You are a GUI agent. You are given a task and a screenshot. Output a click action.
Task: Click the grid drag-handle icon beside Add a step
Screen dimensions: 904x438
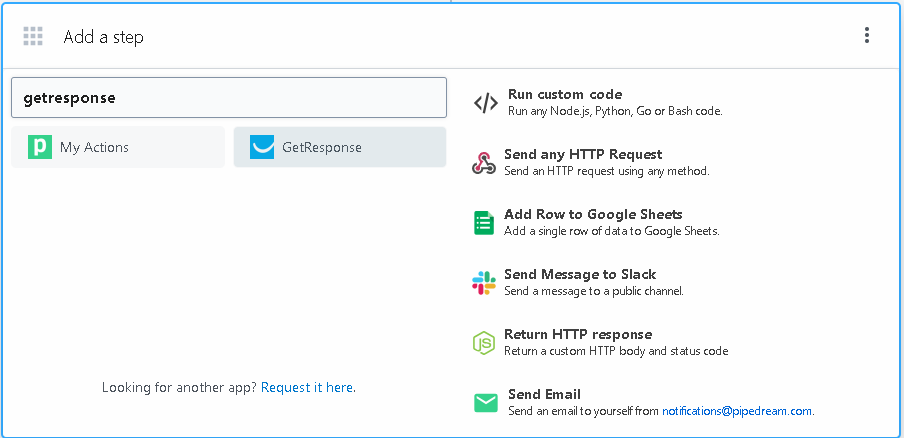click(x=33, y=36)
